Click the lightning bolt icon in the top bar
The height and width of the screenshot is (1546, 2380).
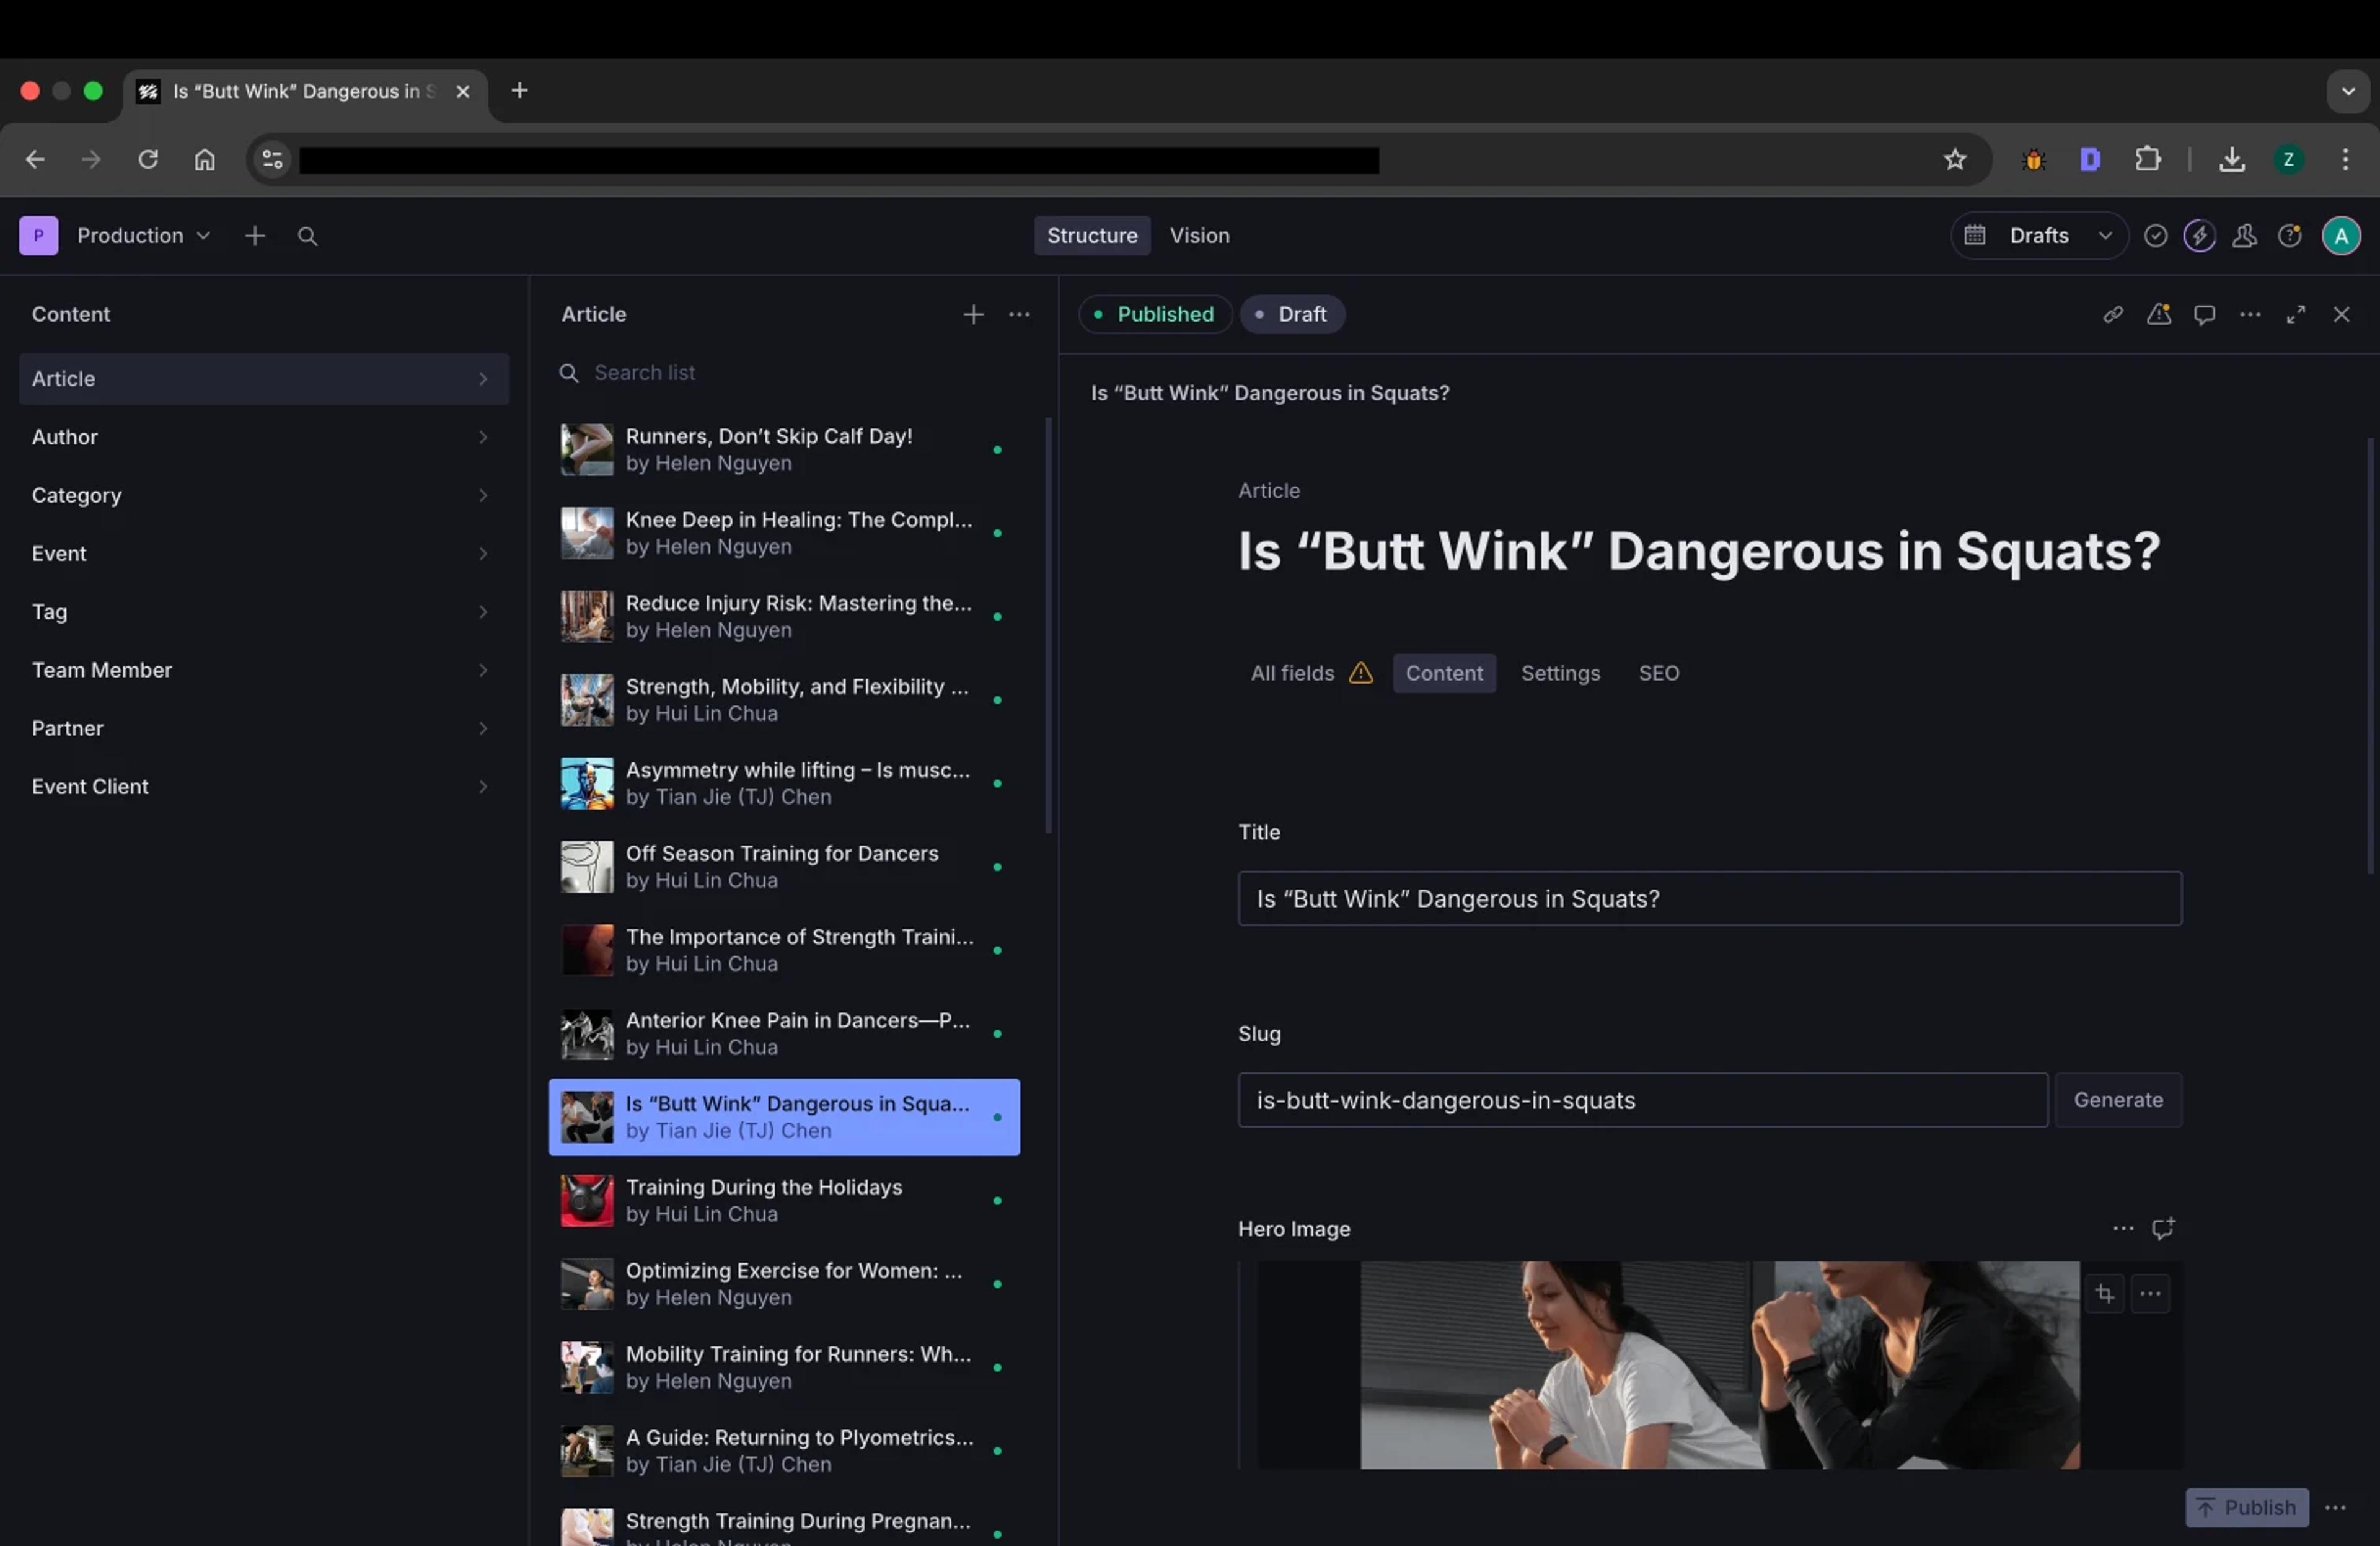2199,236
